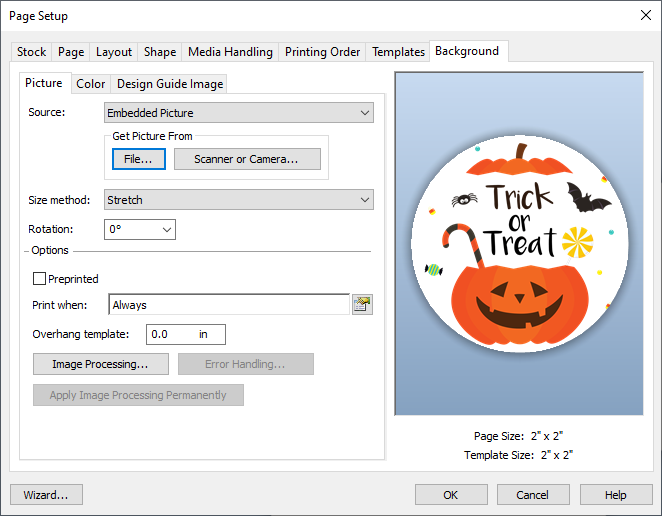Close the Page Setup dialog
This screenshot has width=662, height=516.
coord(642,15)
